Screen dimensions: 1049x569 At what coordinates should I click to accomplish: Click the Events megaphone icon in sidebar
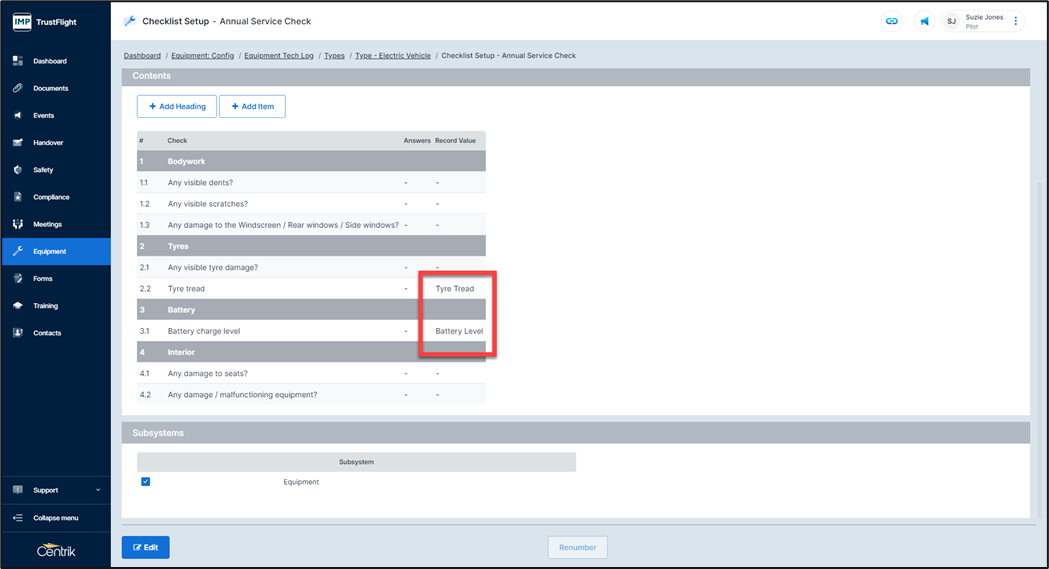click(x=18, y=116)
